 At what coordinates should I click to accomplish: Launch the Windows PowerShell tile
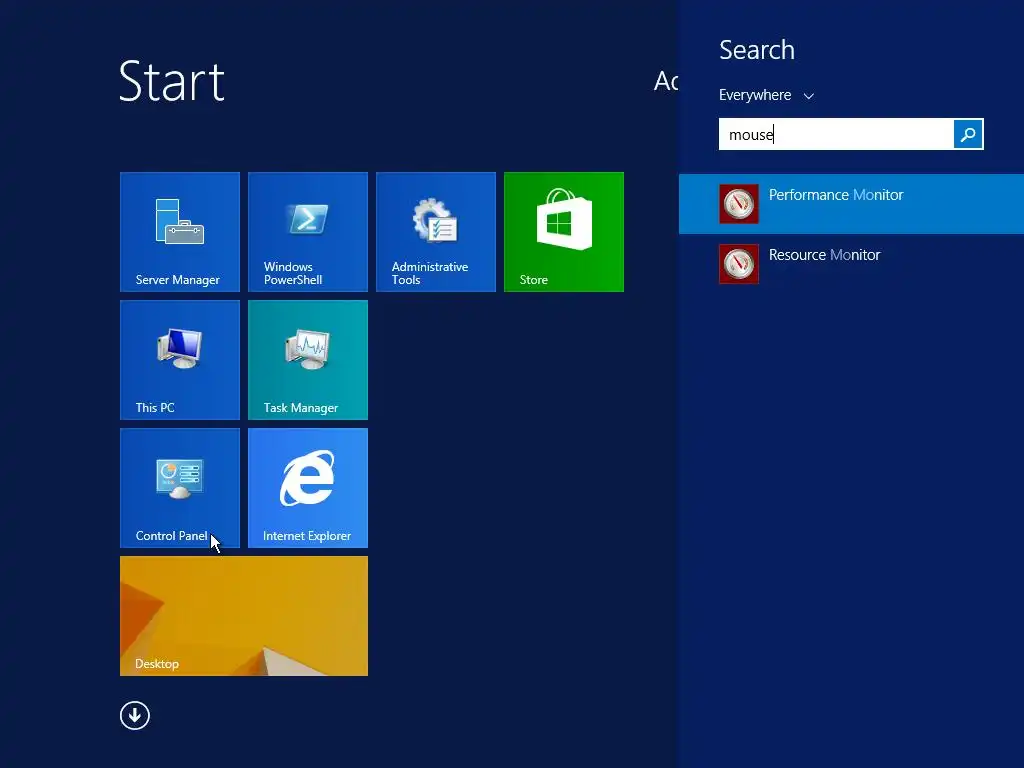[308, 232]
